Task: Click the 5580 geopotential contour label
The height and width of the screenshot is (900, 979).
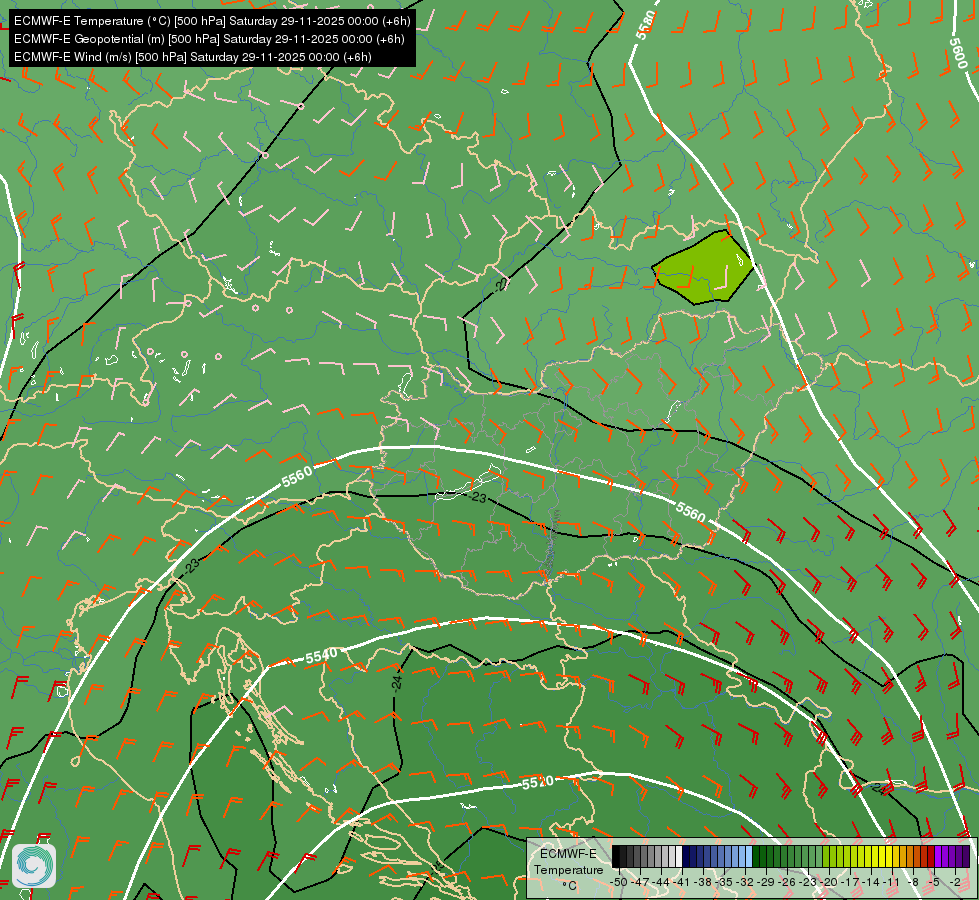Action: point(646,25)
